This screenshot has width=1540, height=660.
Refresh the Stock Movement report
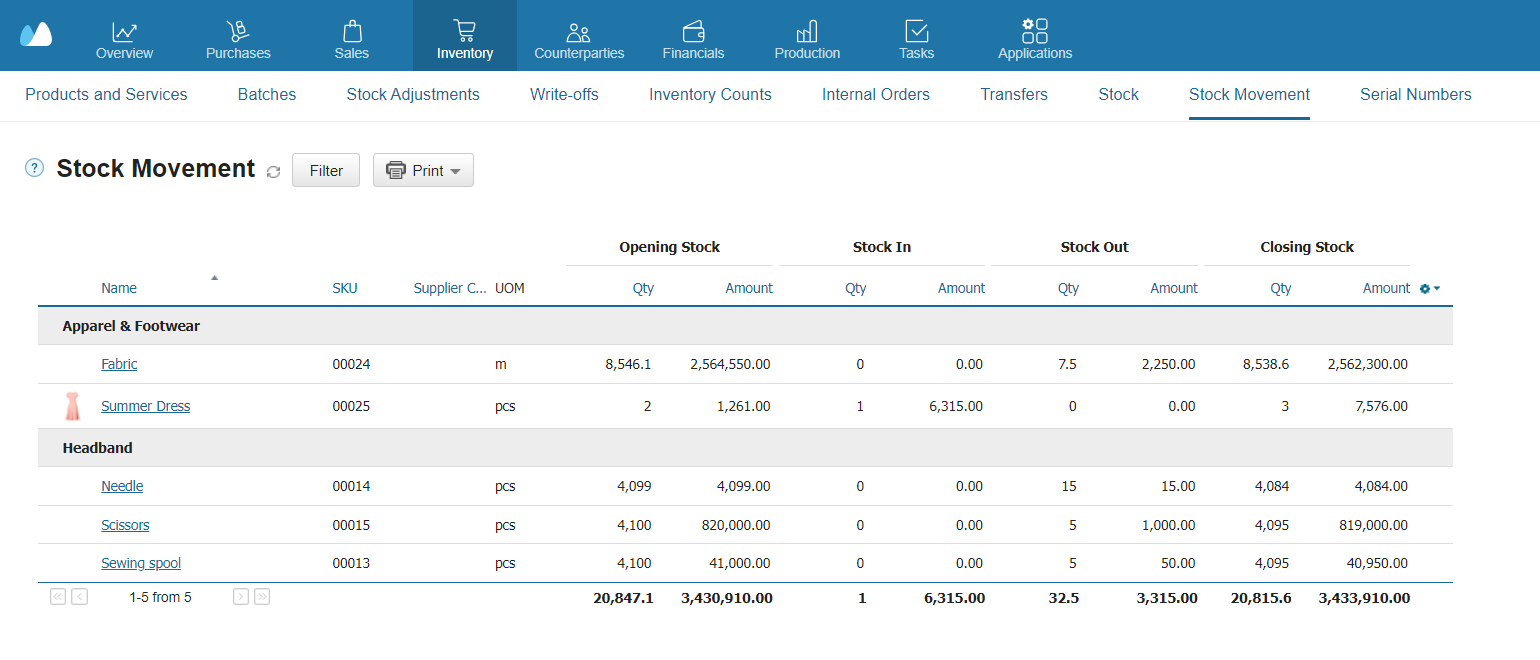273,171
